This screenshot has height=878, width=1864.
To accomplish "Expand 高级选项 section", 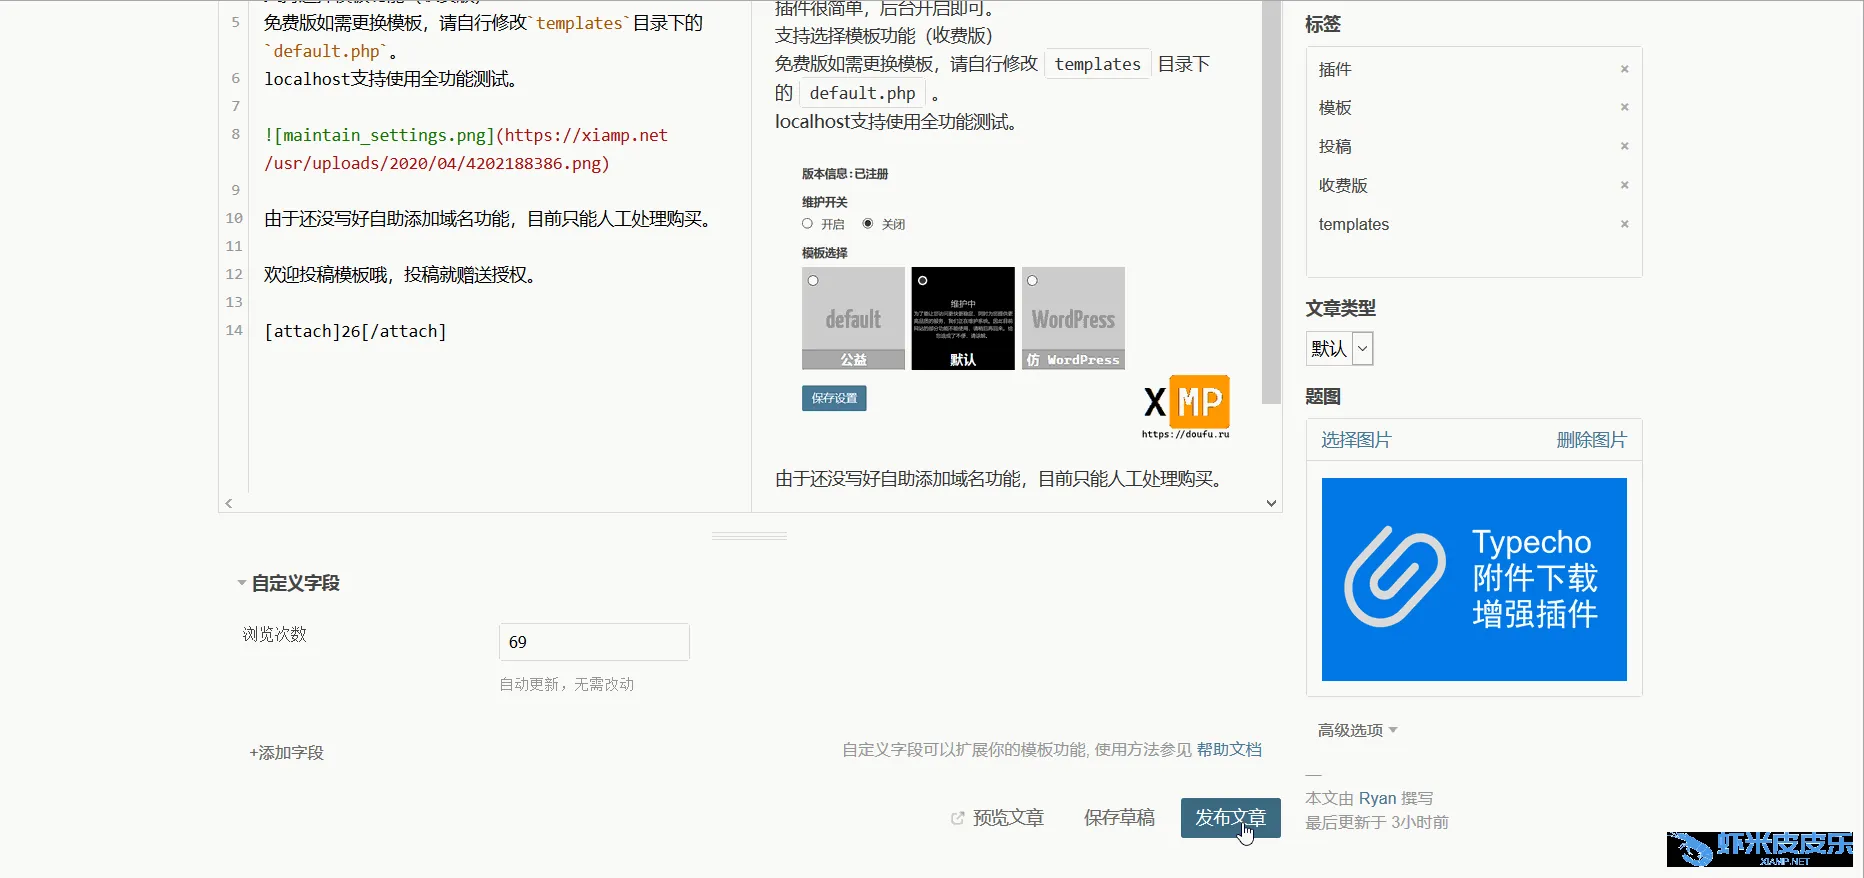I will tap(1357, 730).
